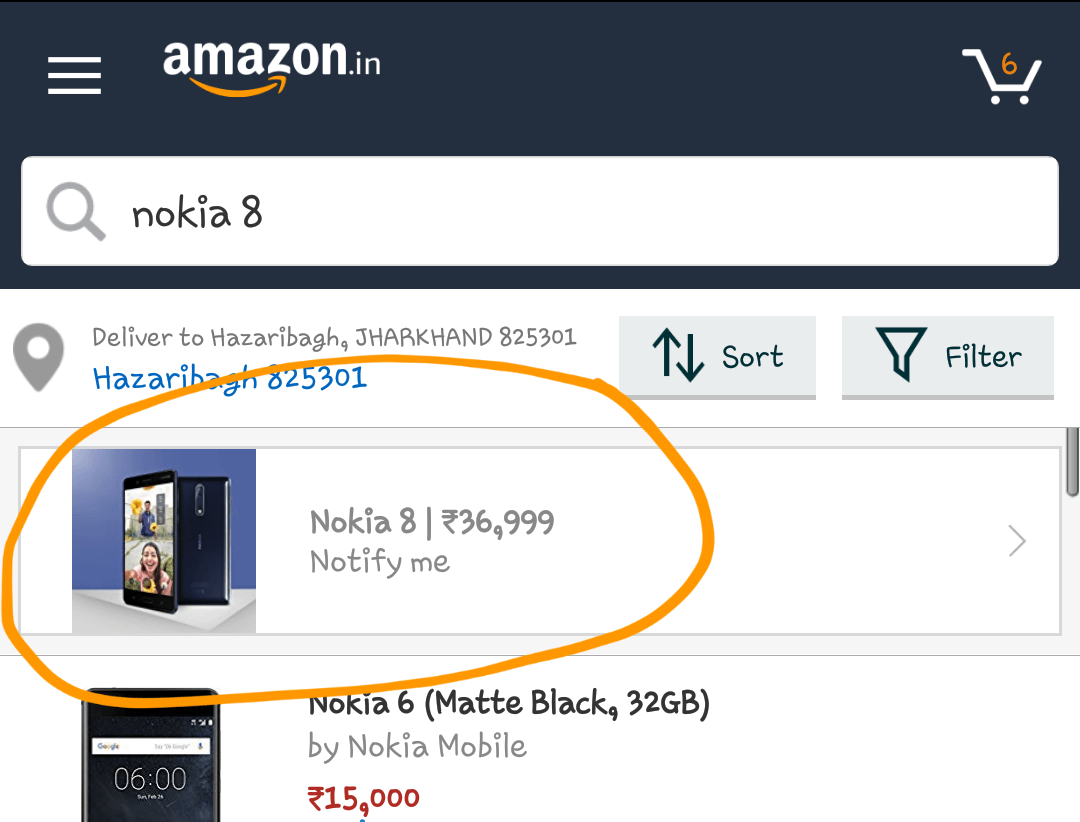Click into the search field containing nokia 8
Viewport: 1080px width, 822px height.
(x=540, y=211)
